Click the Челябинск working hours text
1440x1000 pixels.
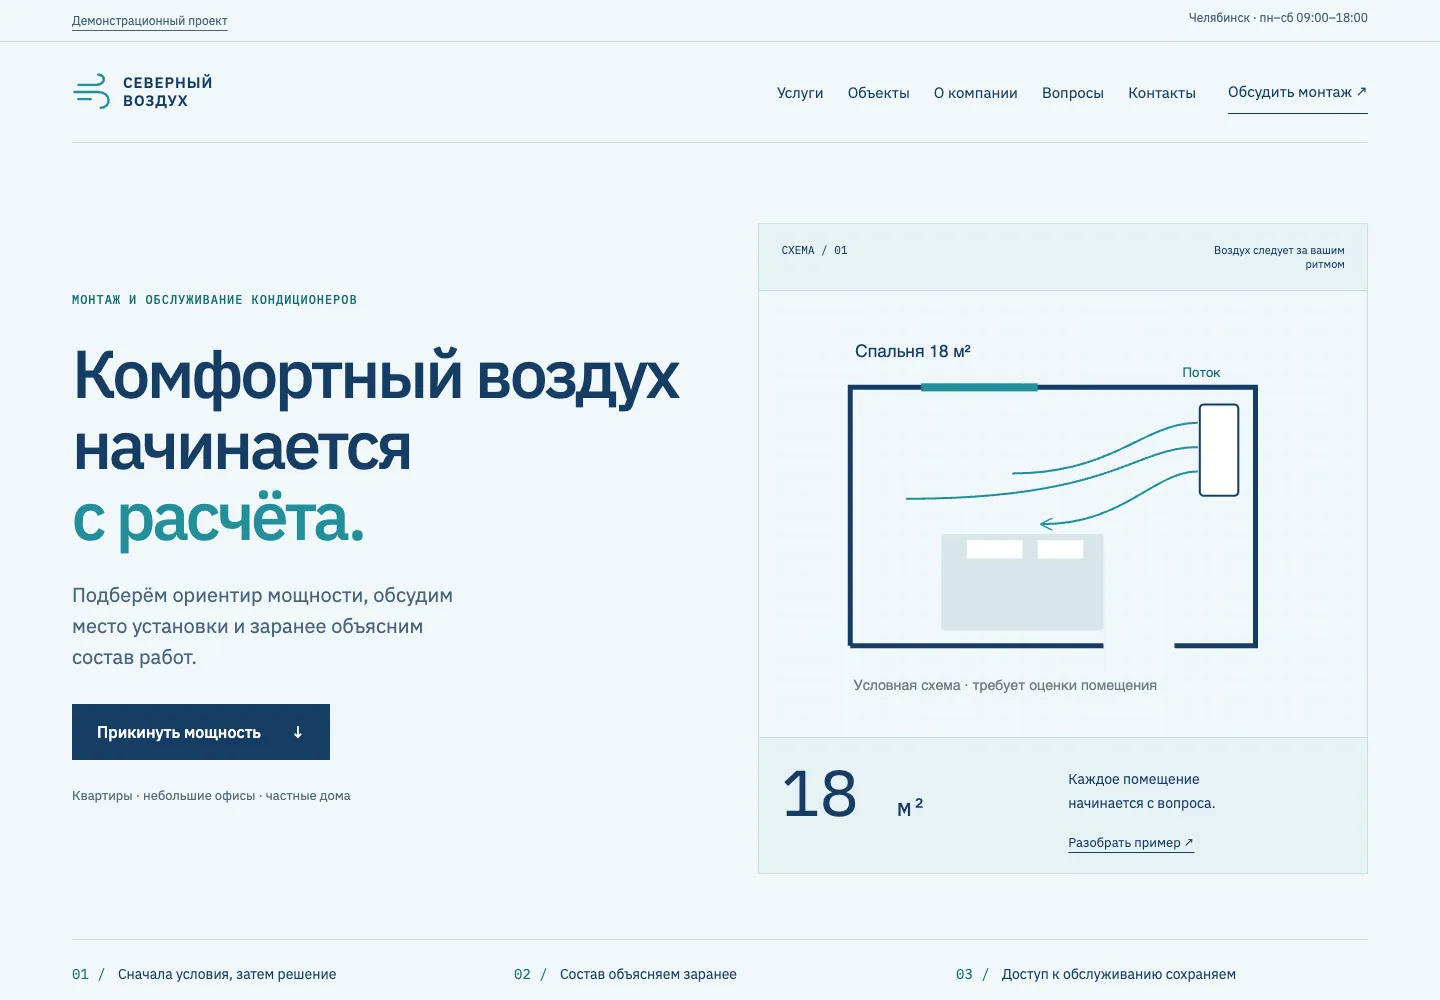[1278, 18]
